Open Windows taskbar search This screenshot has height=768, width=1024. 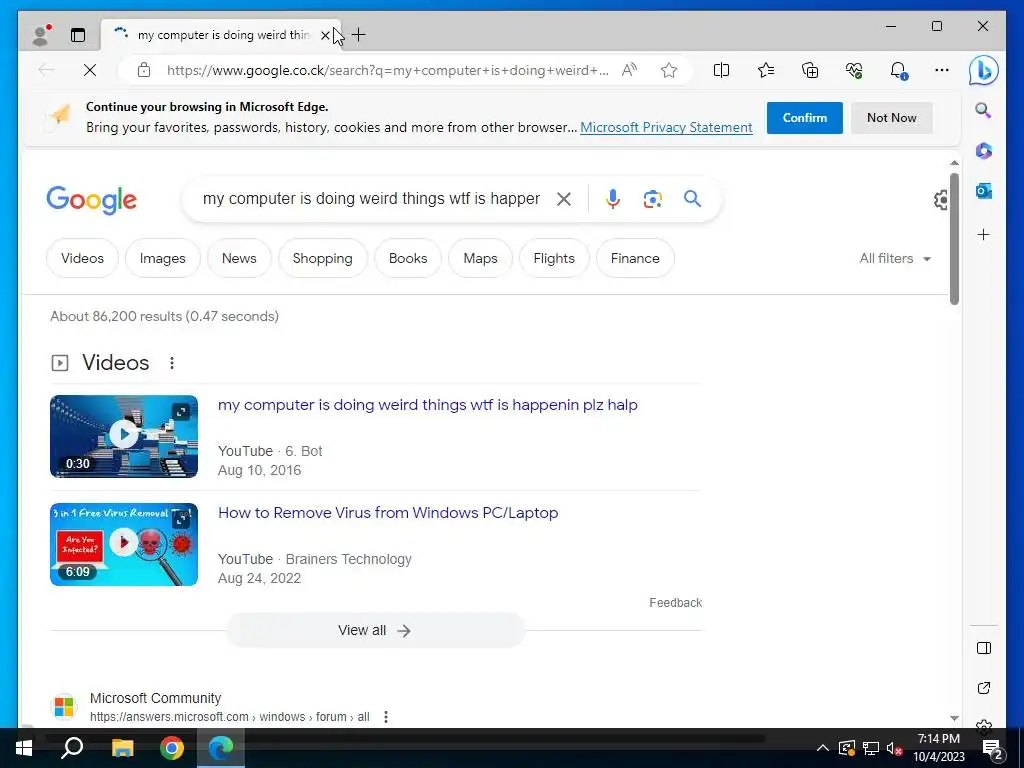pyautogui.click(x=72, y=748)
